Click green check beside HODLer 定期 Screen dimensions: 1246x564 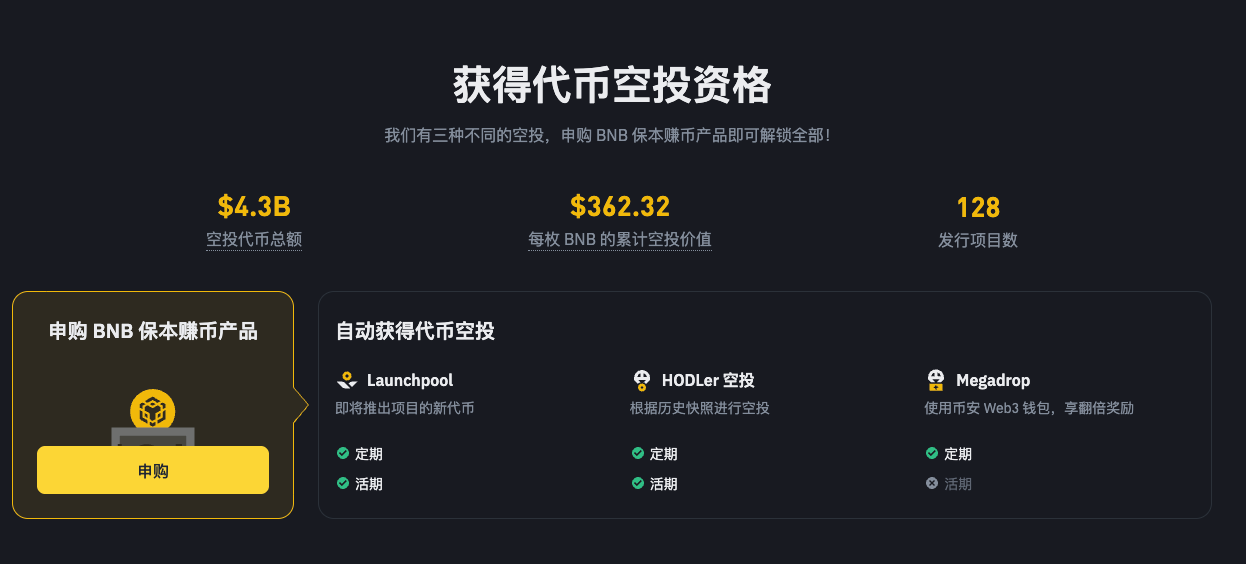coord(638,453)
